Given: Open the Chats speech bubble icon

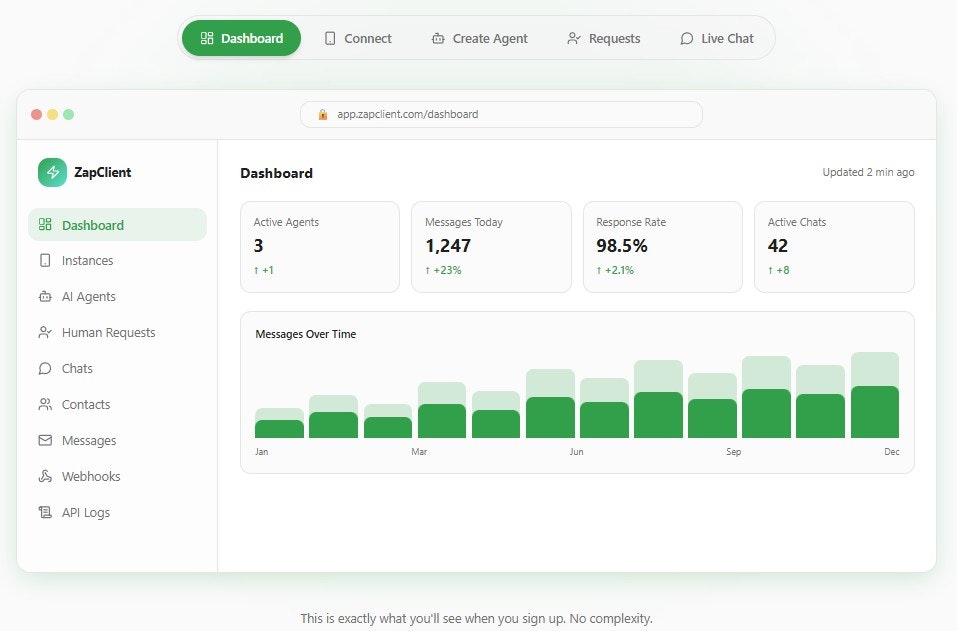Looking at the screenshot, I should [x=44, y=368].
